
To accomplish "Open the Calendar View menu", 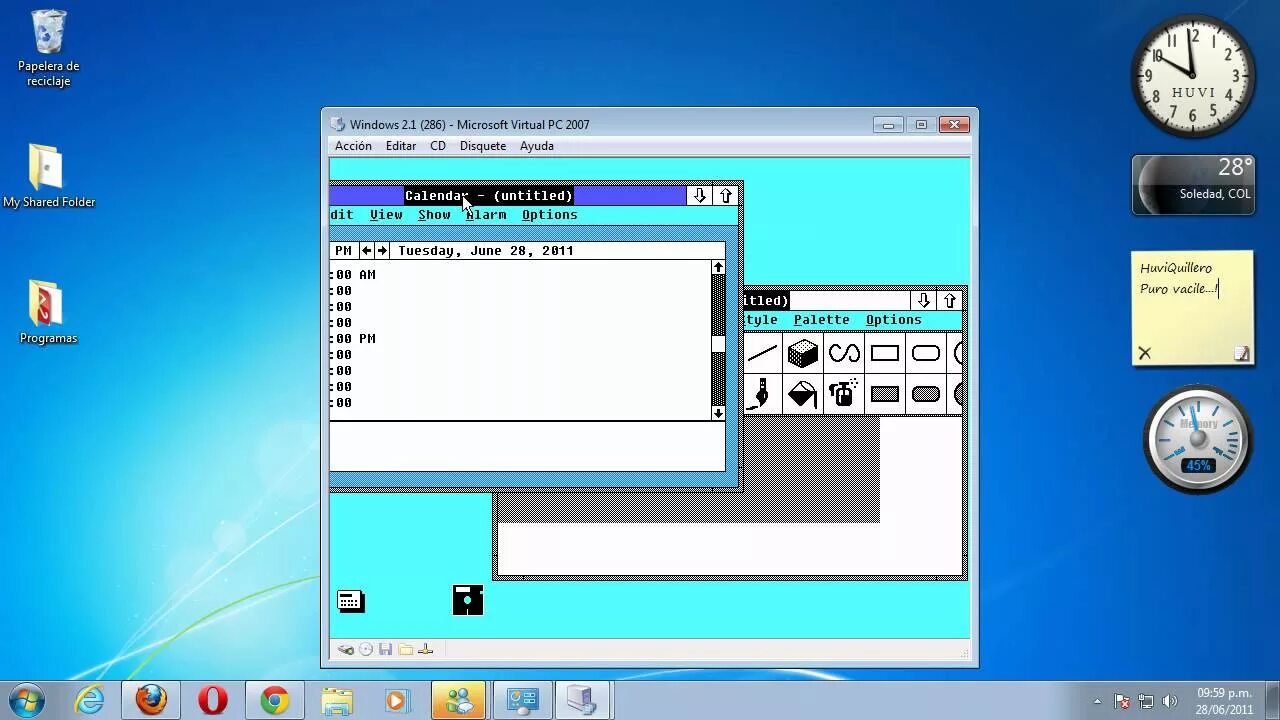I will 386,215.
